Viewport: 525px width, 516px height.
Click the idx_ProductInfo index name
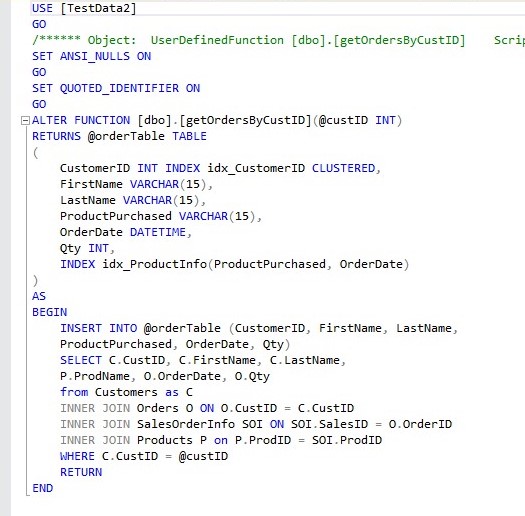[x=155, y=264]
